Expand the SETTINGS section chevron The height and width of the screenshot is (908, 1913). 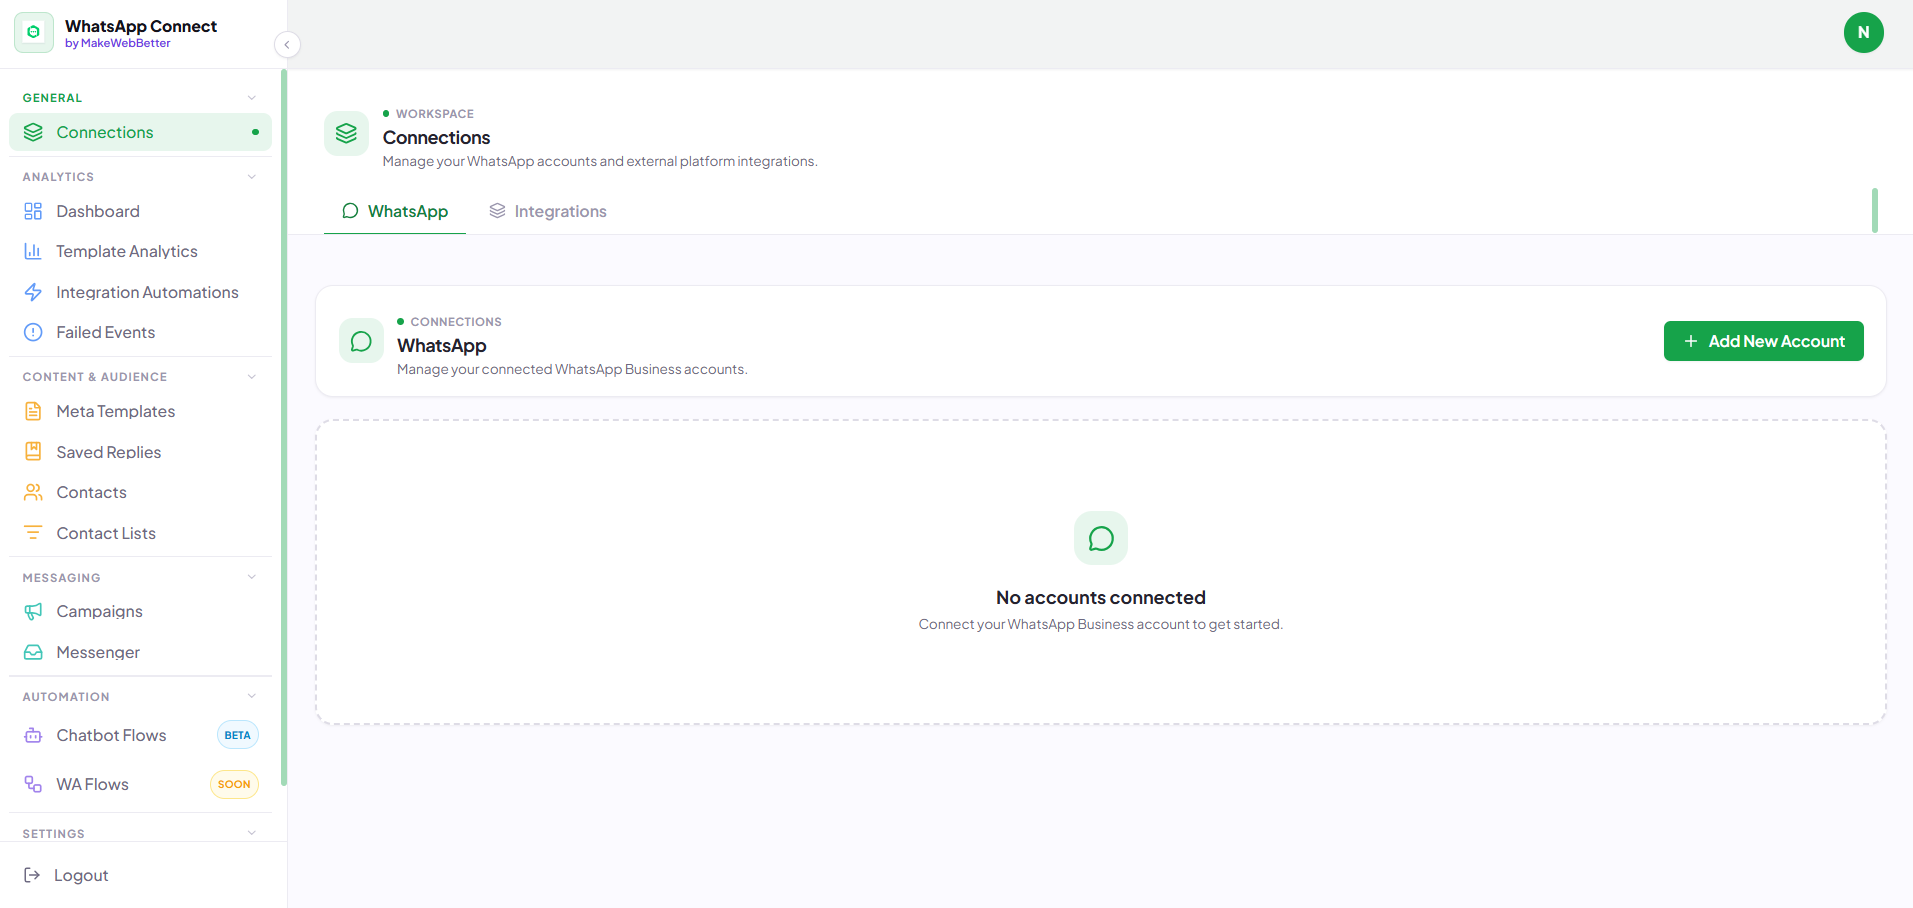click(252, 833)
